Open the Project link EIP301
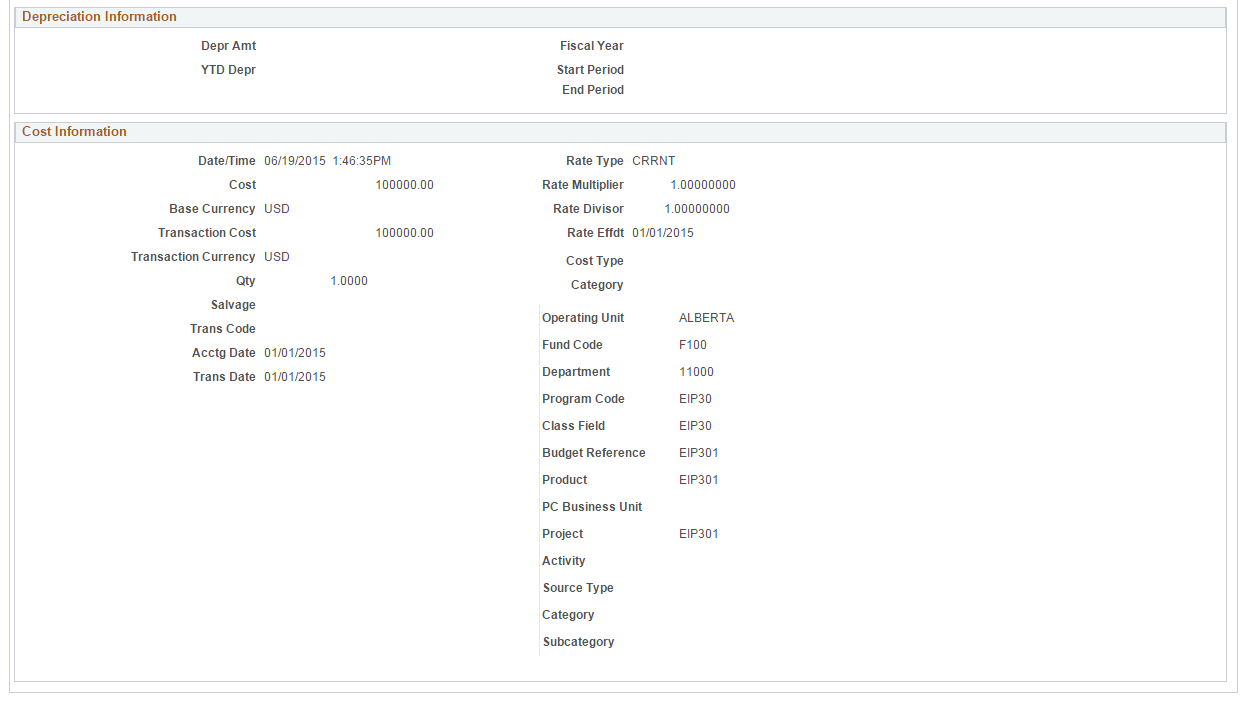Screen dimensions: 1245x703 pyautogui.click(x=697, y=533)
